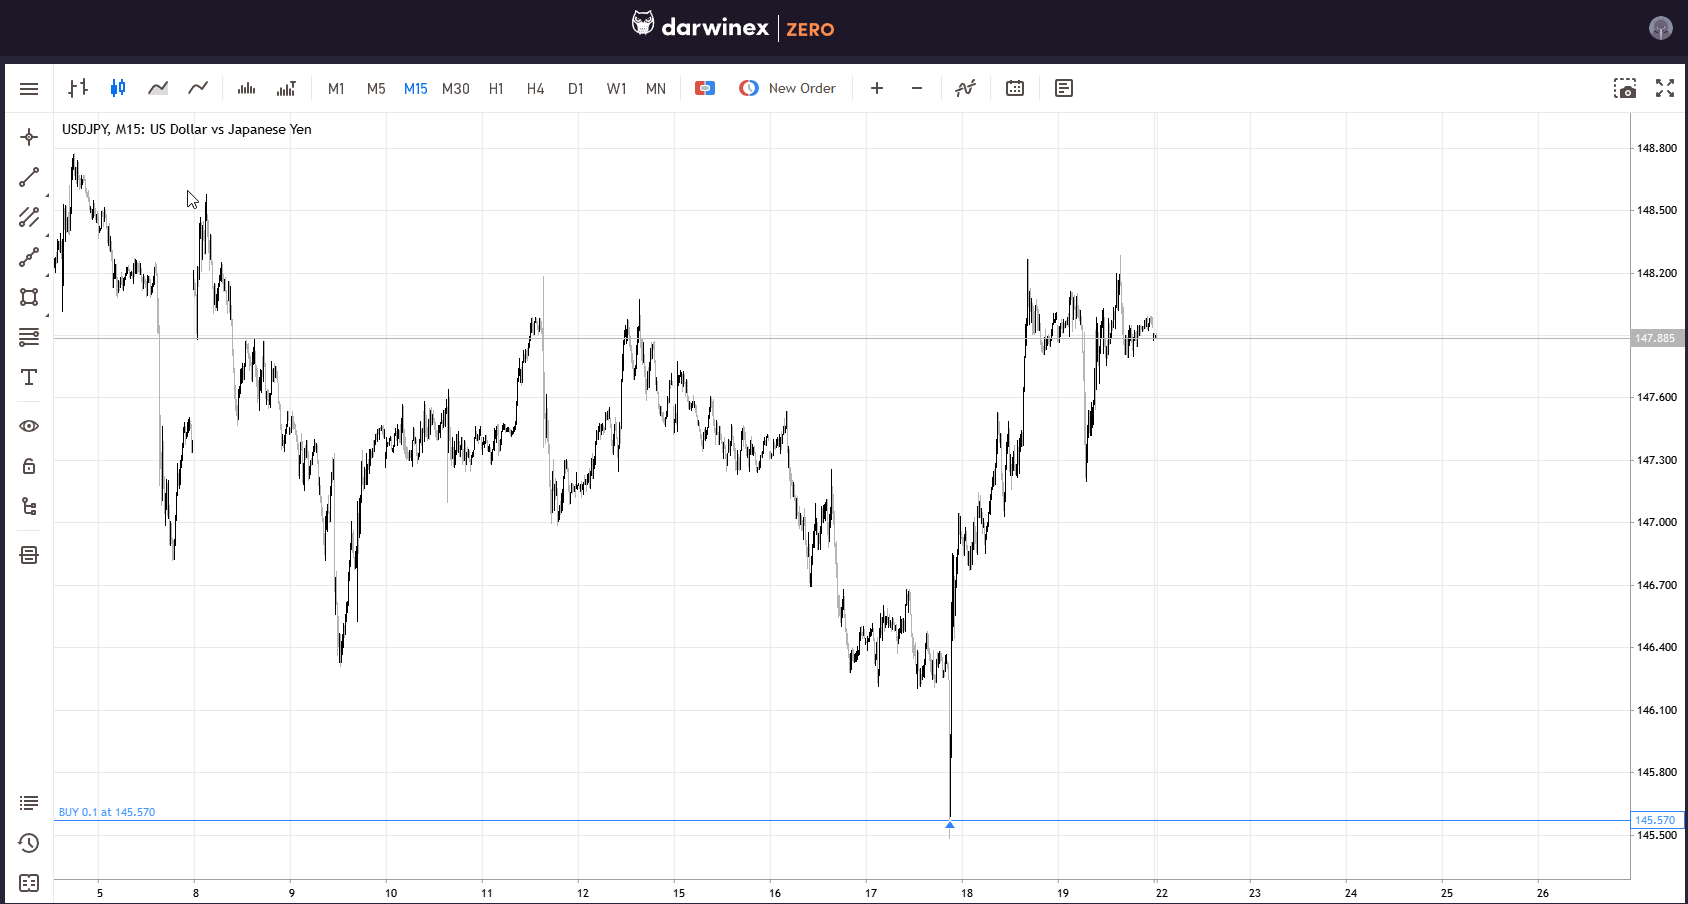This screenshot has height=904, width=1688.
Task: Click darwinex ZERO logo
Action: click(733, 26)
